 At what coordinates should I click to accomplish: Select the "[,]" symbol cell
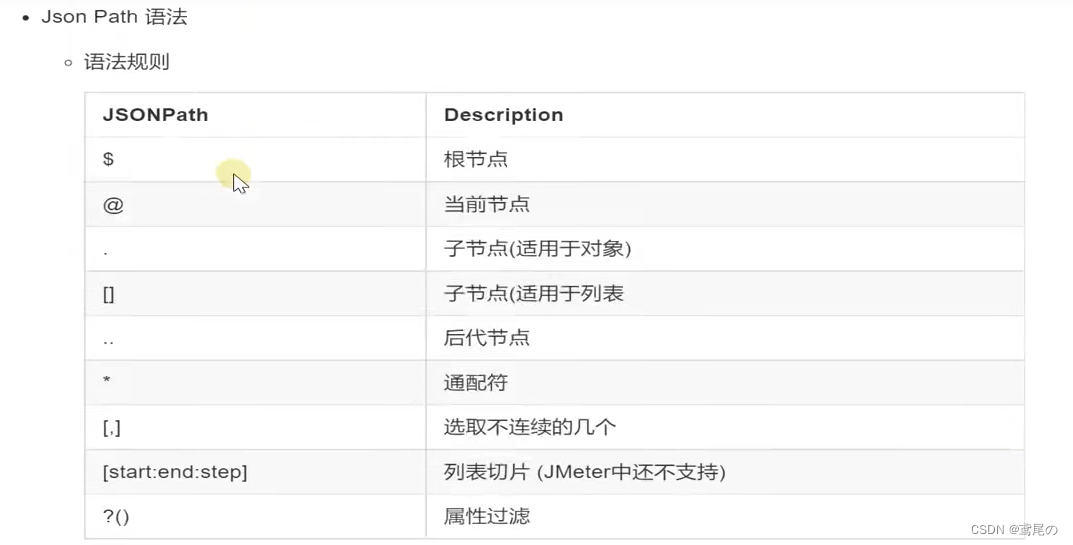pos(111,427)
